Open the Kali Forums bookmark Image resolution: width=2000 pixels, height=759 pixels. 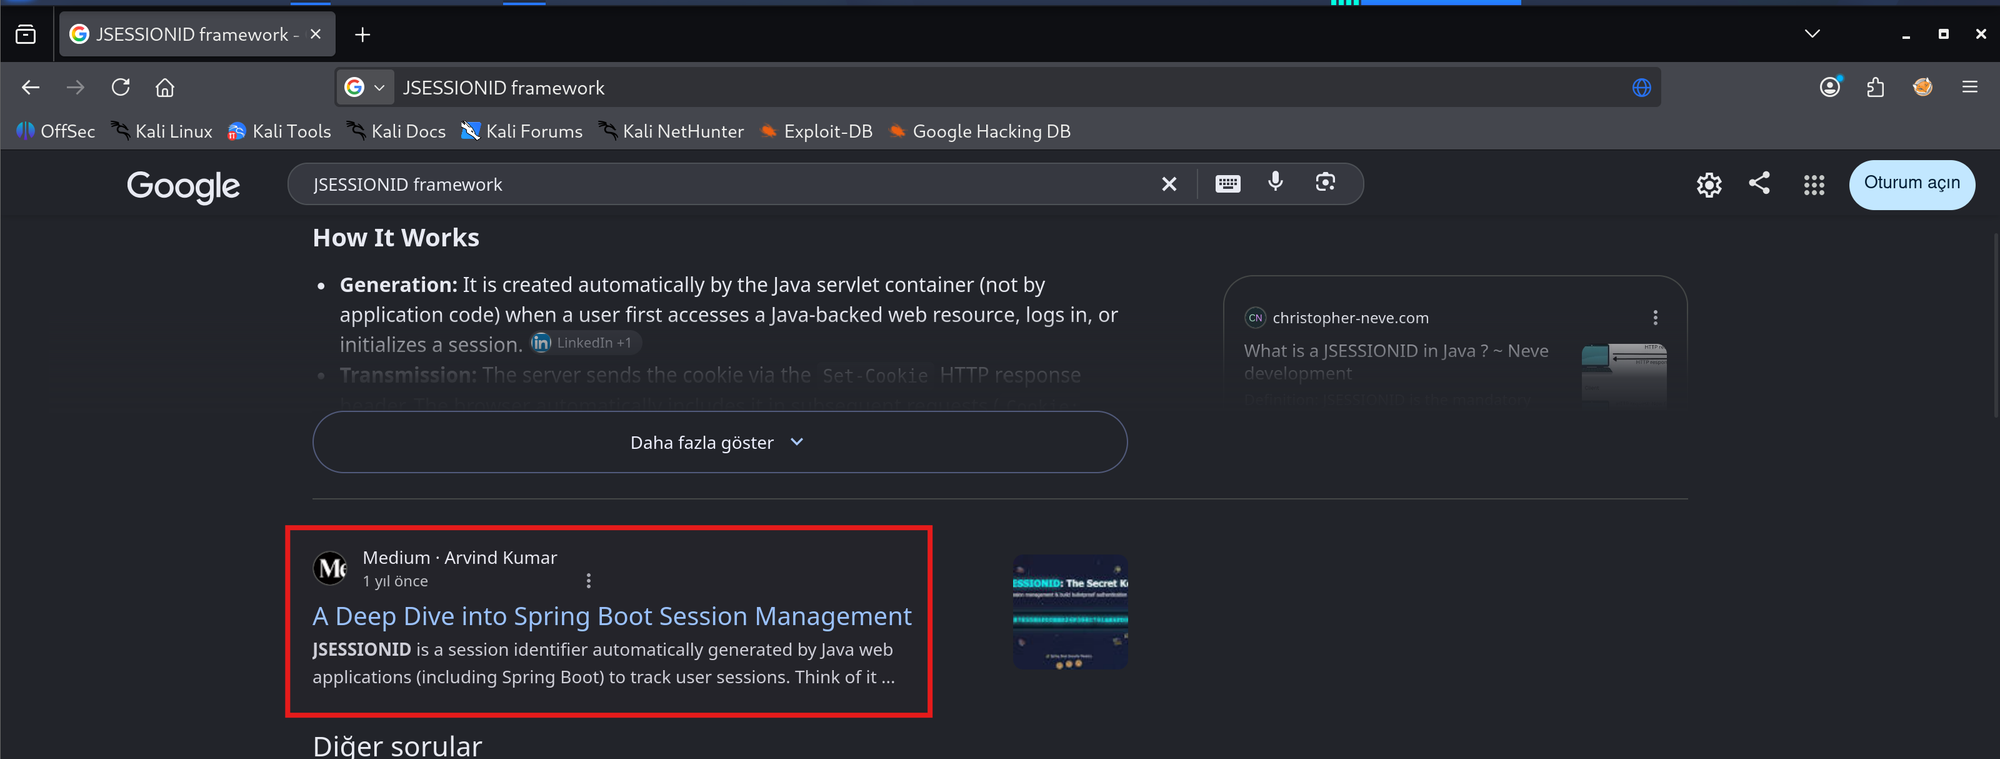click(x=522, y=131)
